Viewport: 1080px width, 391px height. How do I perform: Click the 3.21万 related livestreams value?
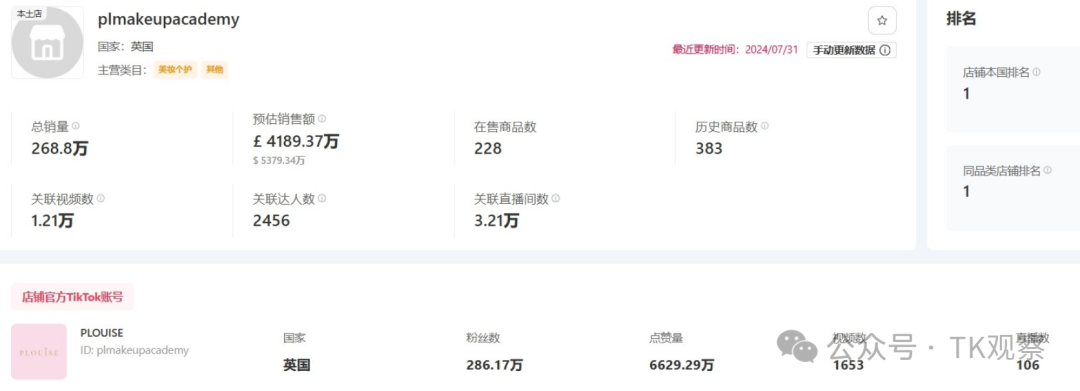tap(497, 220)
